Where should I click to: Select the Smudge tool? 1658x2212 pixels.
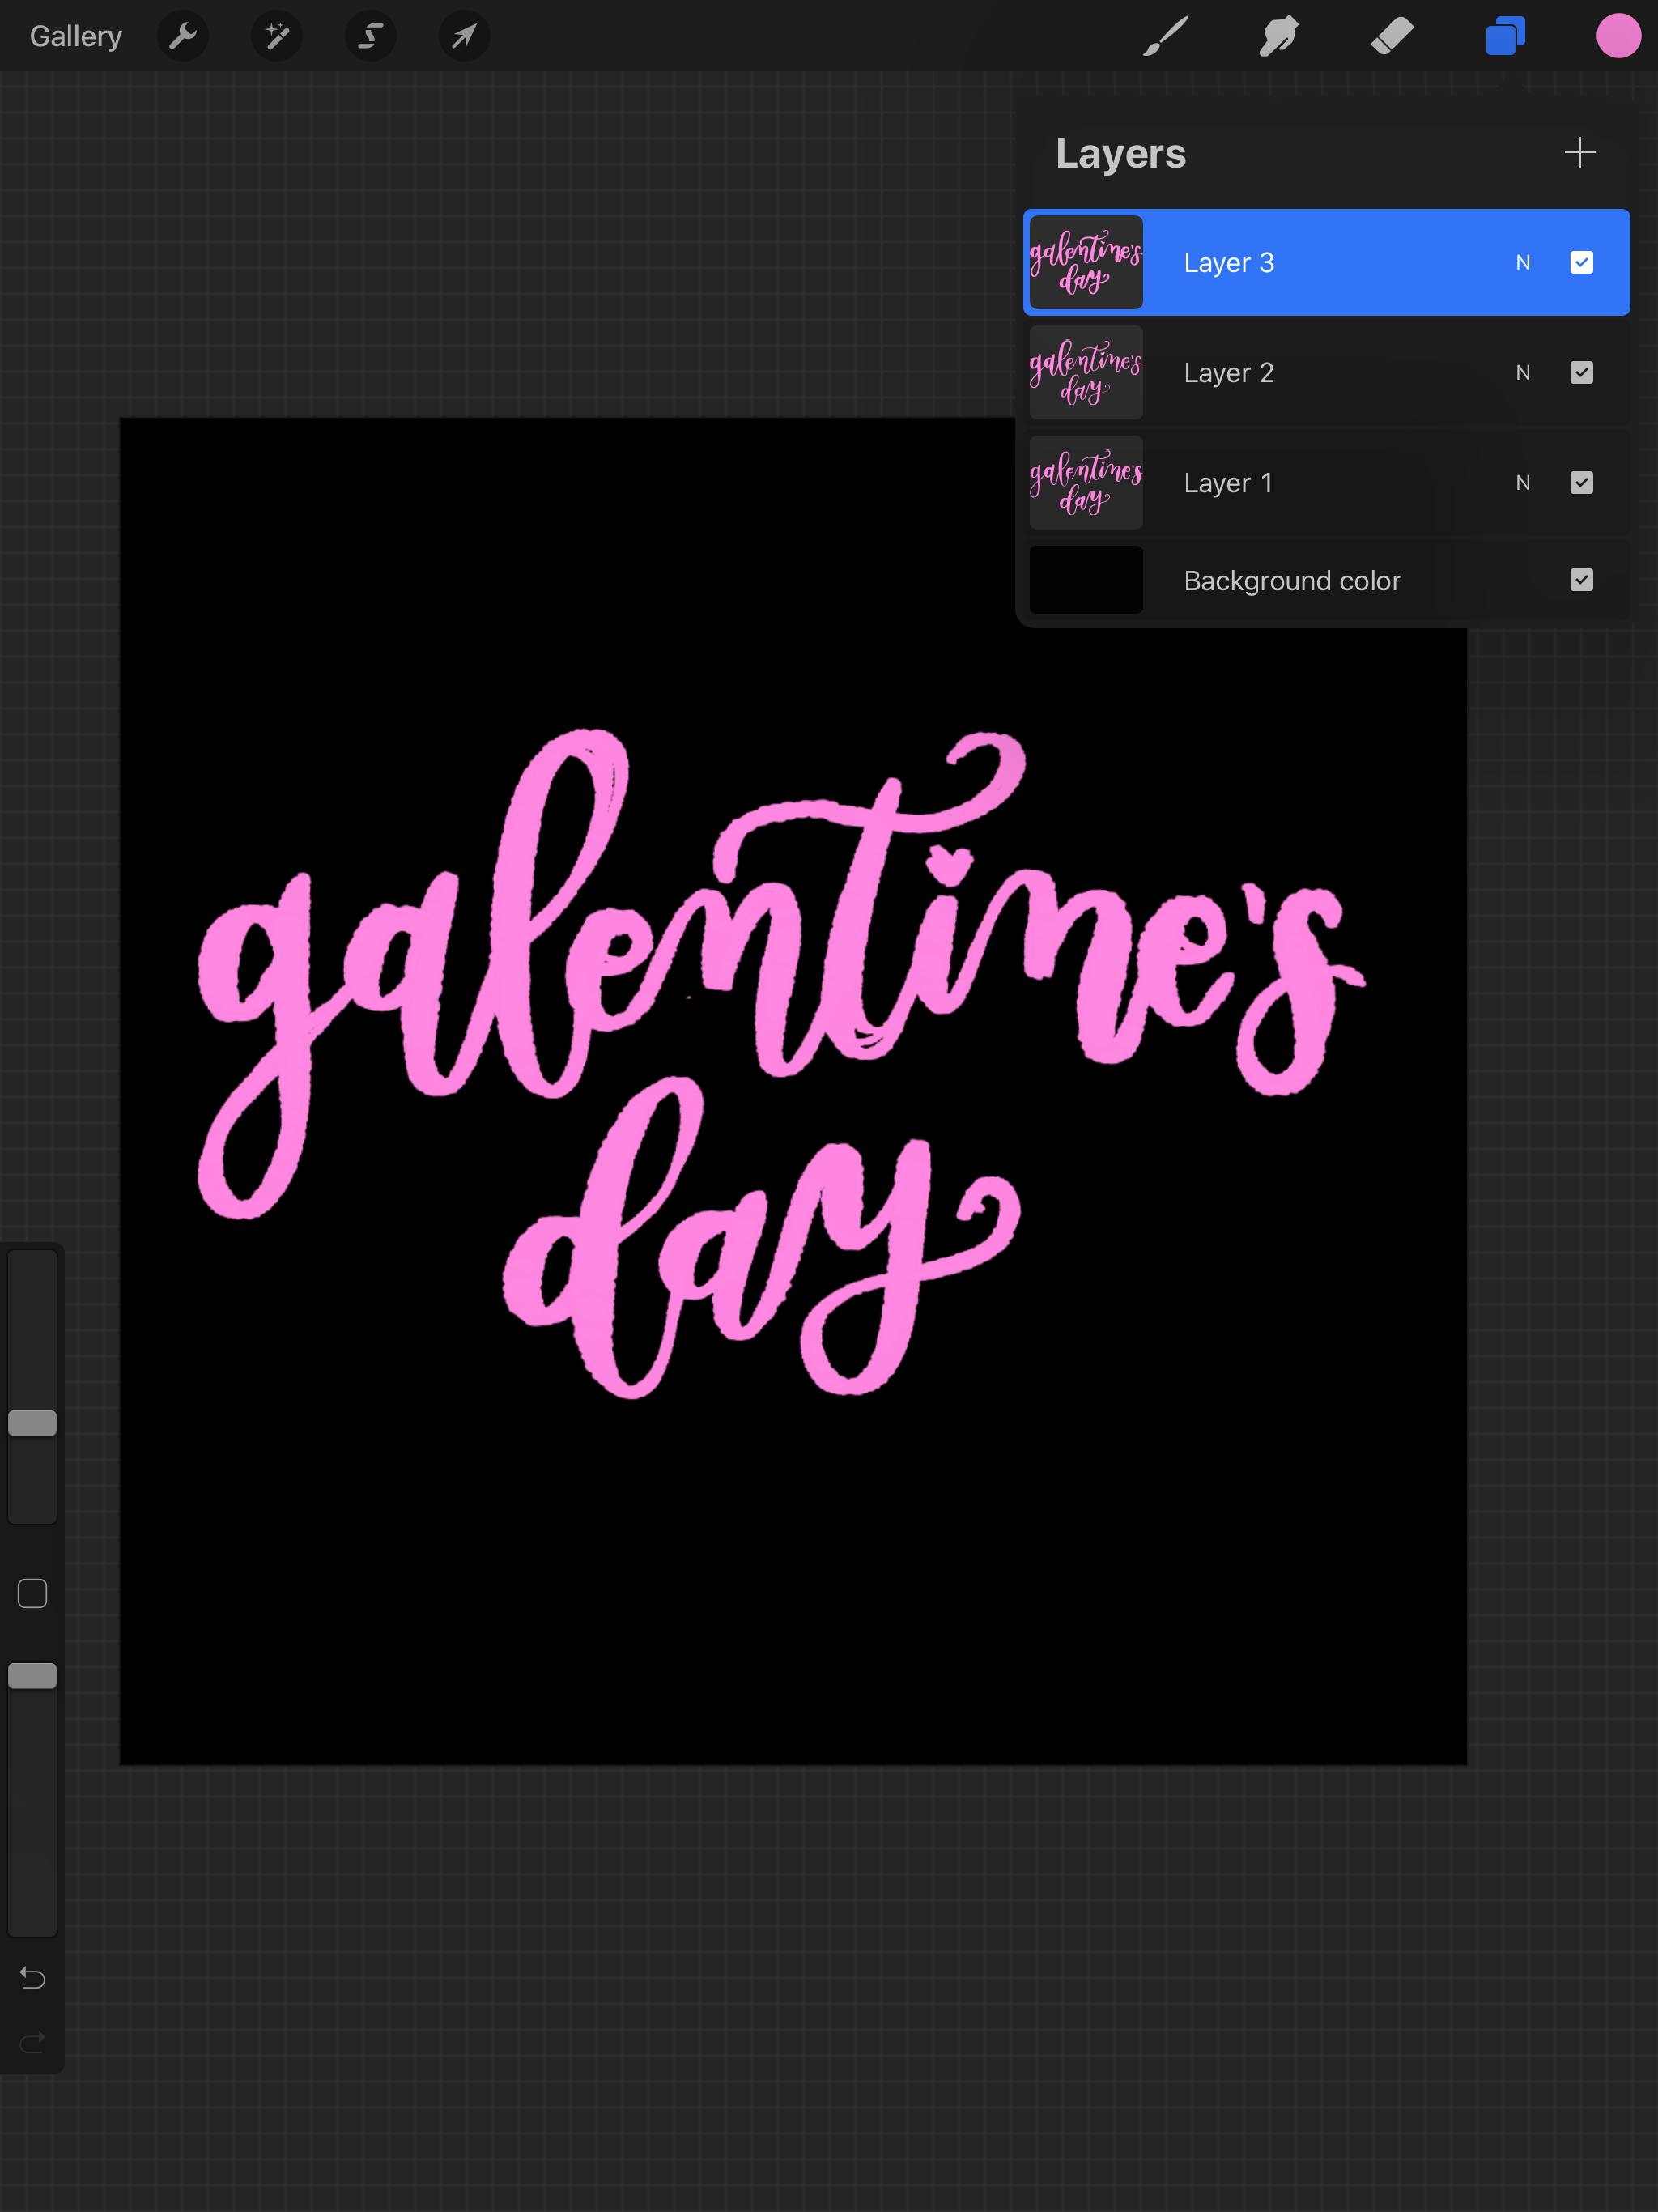[1279, 37]
